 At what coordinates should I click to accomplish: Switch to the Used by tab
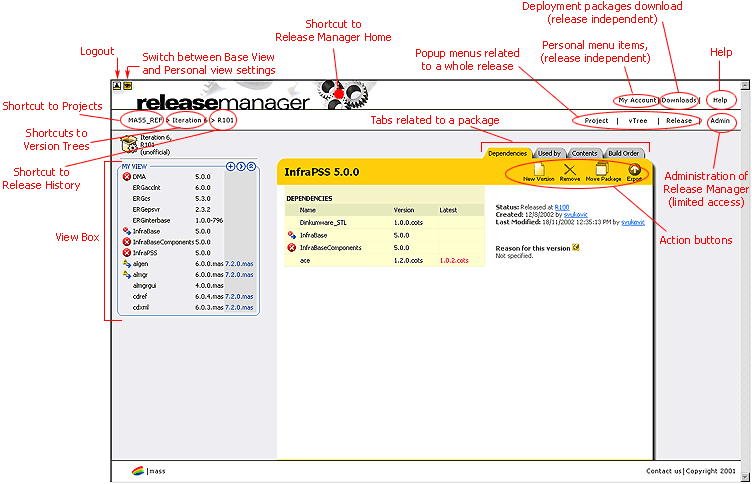[x=549, y=153]
